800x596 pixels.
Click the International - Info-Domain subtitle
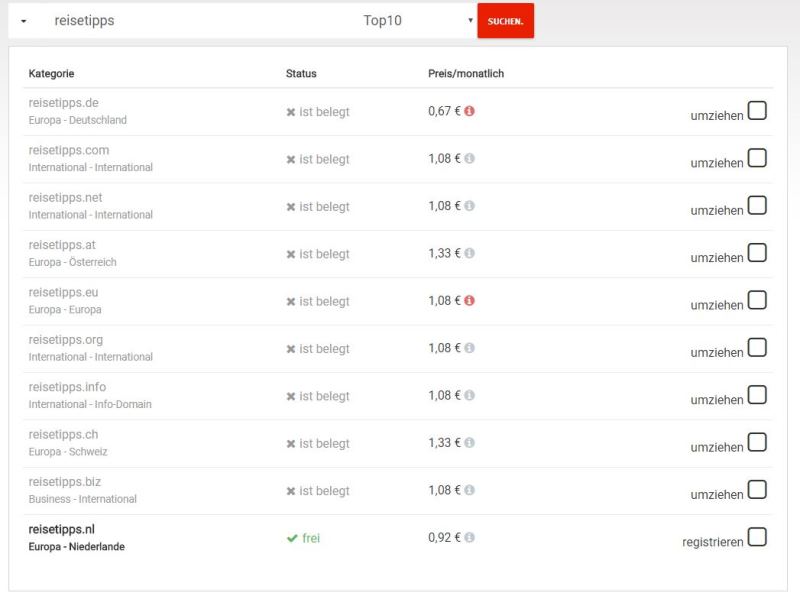[x=90, y=404]
